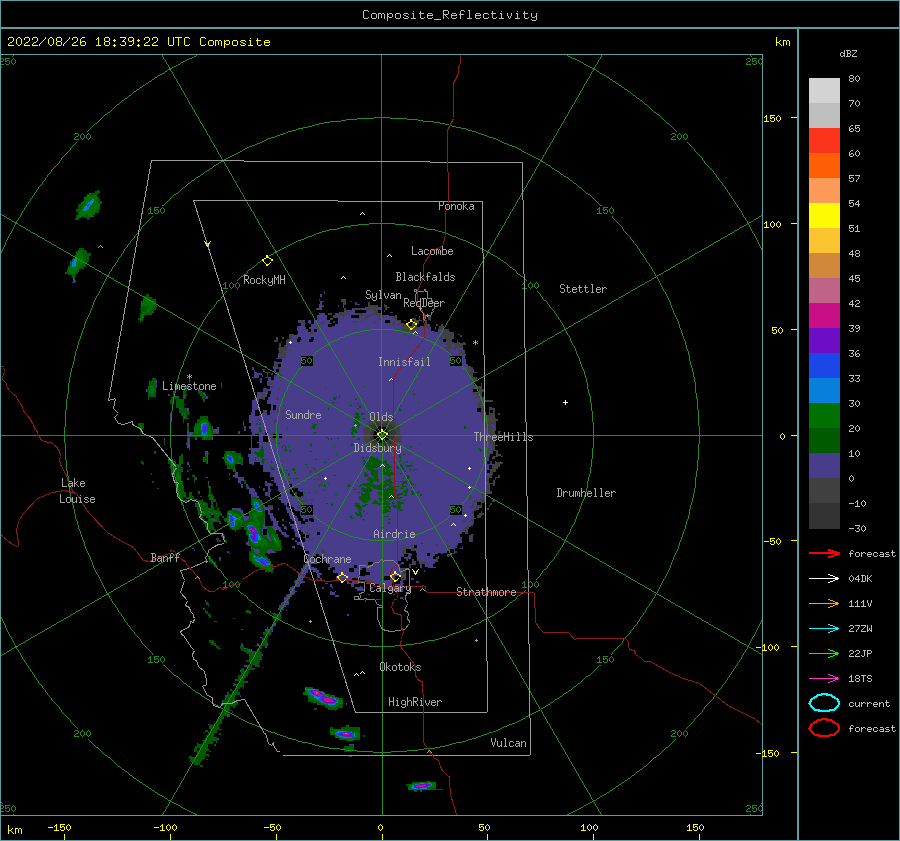Image resolution: width=900 pixels, height=841 pixels.
Task: Click the storm cell in far upper-left corner
Action: click(x=88, y=205)
